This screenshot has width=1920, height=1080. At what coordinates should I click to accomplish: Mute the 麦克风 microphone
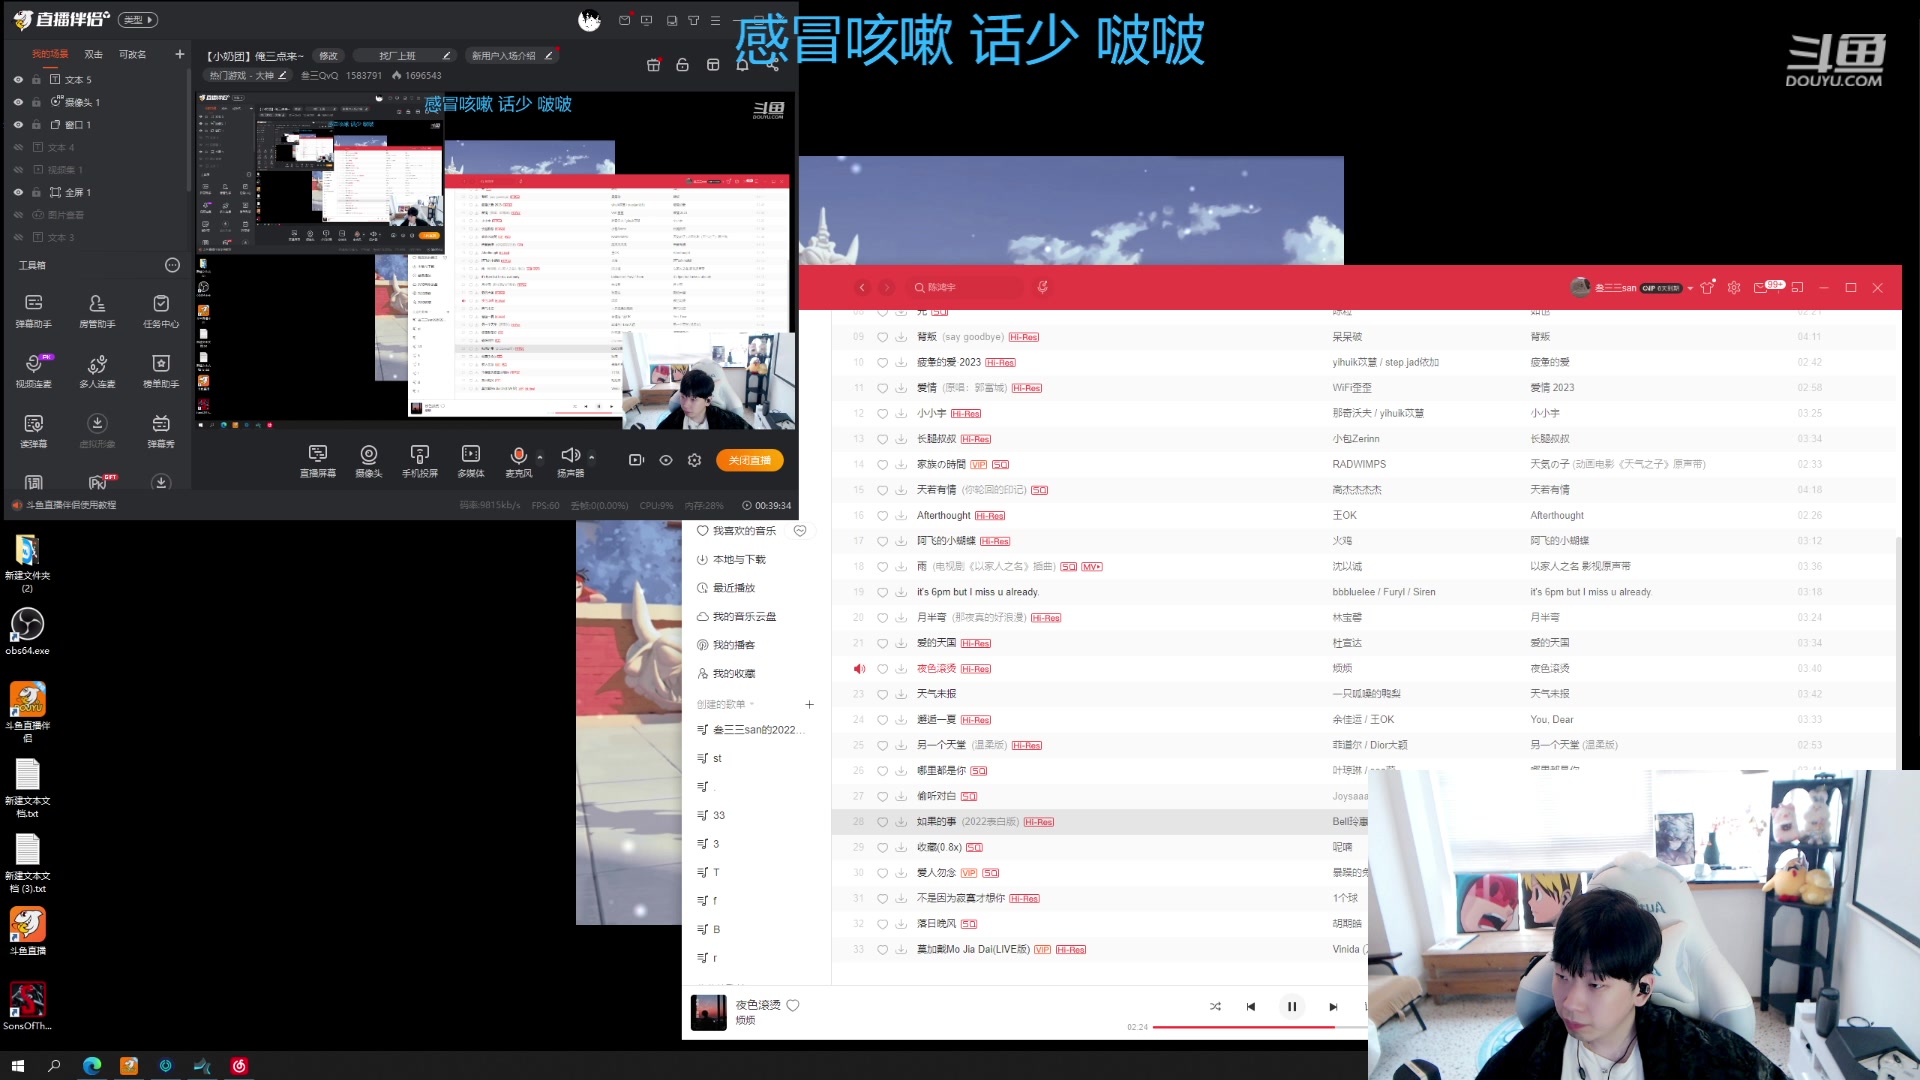click(519, 457)
